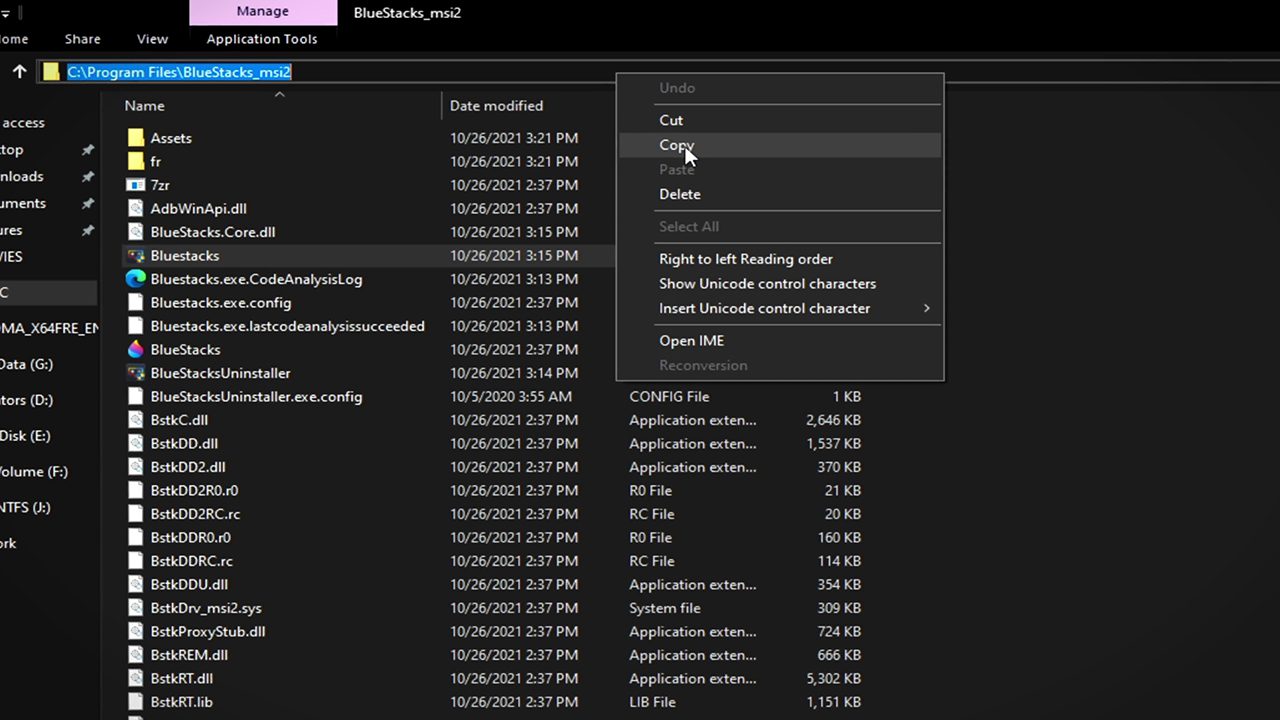Click the LIB File type text
1280x720 pixels.
click(x=654, y=702)
